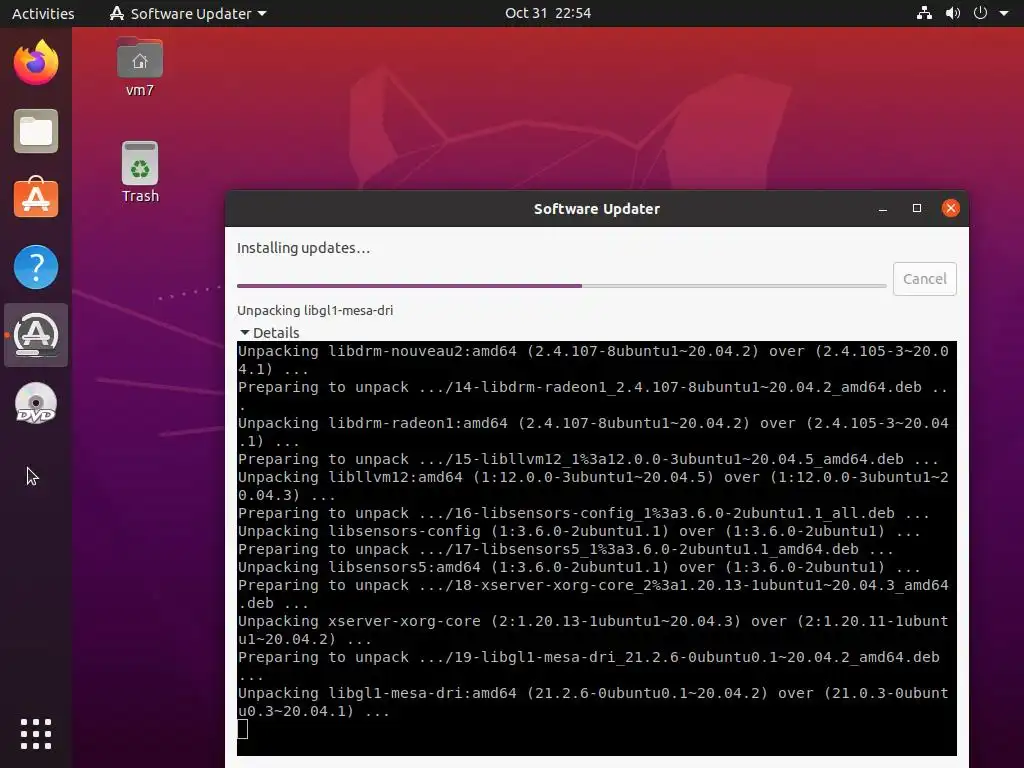Click 'Unpacking libgl1-mesa-dri' status text
The width and height of the screenshot is (1024, 768).
(x=315, y=310)
